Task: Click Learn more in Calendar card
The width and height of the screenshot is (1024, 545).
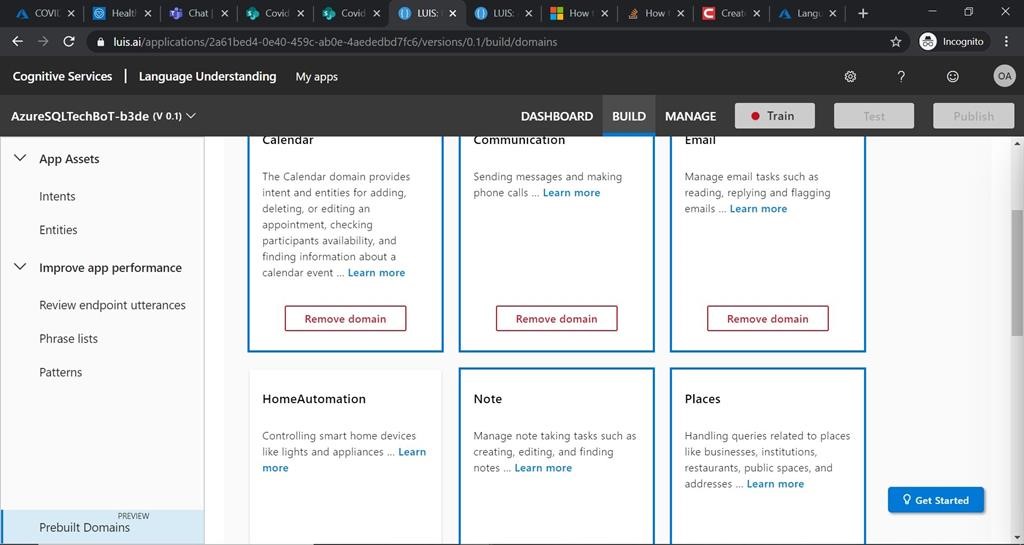Action: (376, 273)
